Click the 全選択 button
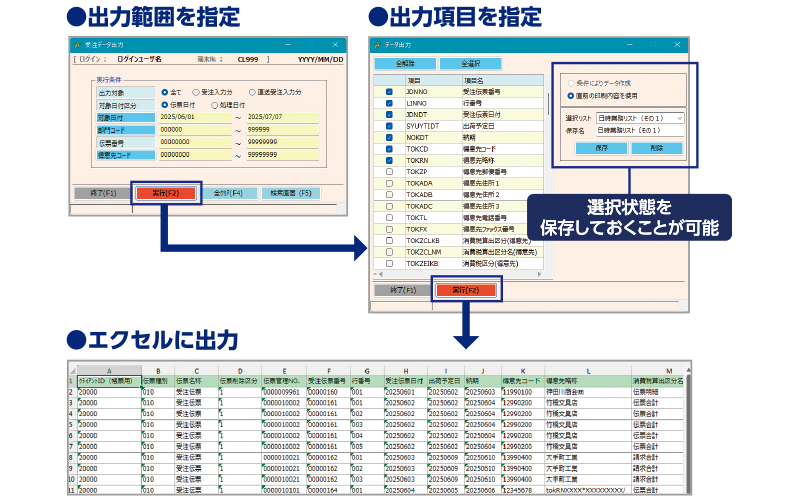 point(470,64)
